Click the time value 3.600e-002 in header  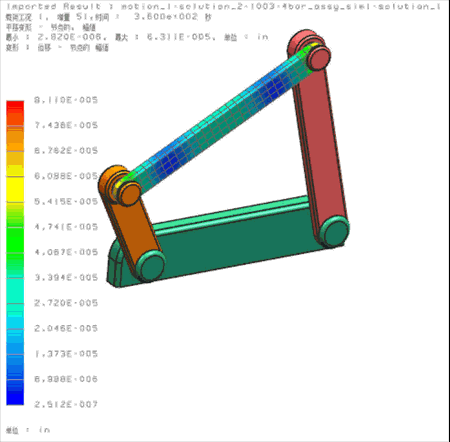[166, 16]
